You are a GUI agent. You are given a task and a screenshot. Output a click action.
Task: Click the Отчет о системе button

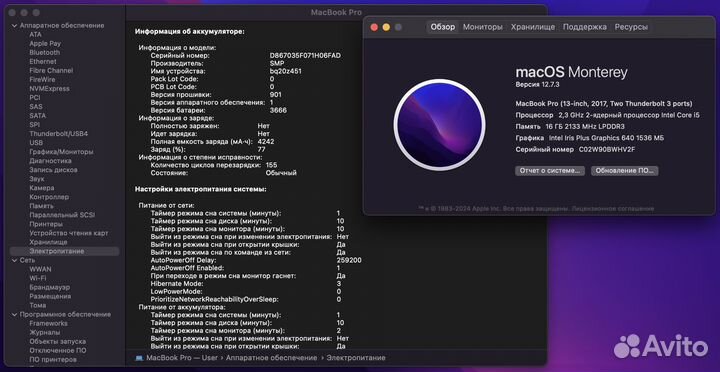click(x=550, y=171)
